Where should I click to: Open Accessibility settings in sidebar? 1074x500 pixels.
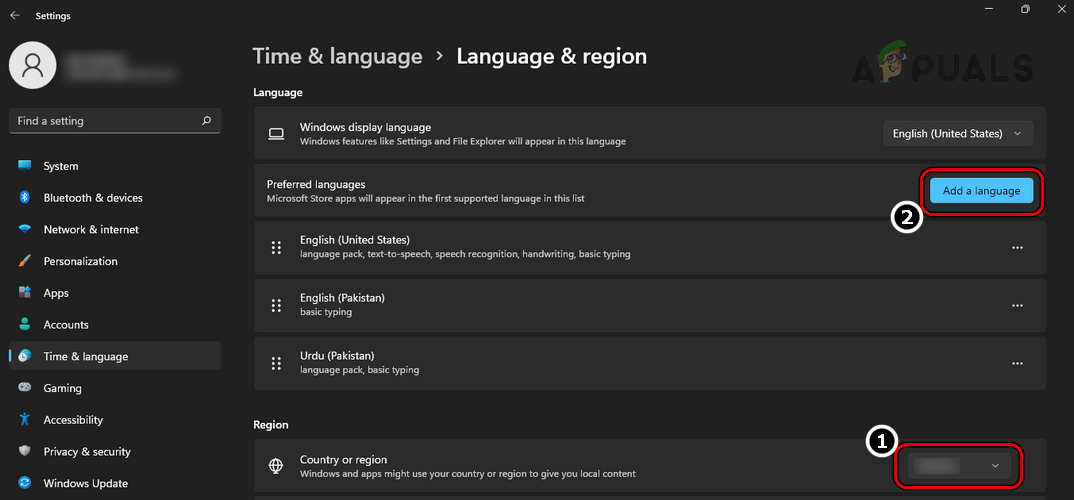[73, 420]
